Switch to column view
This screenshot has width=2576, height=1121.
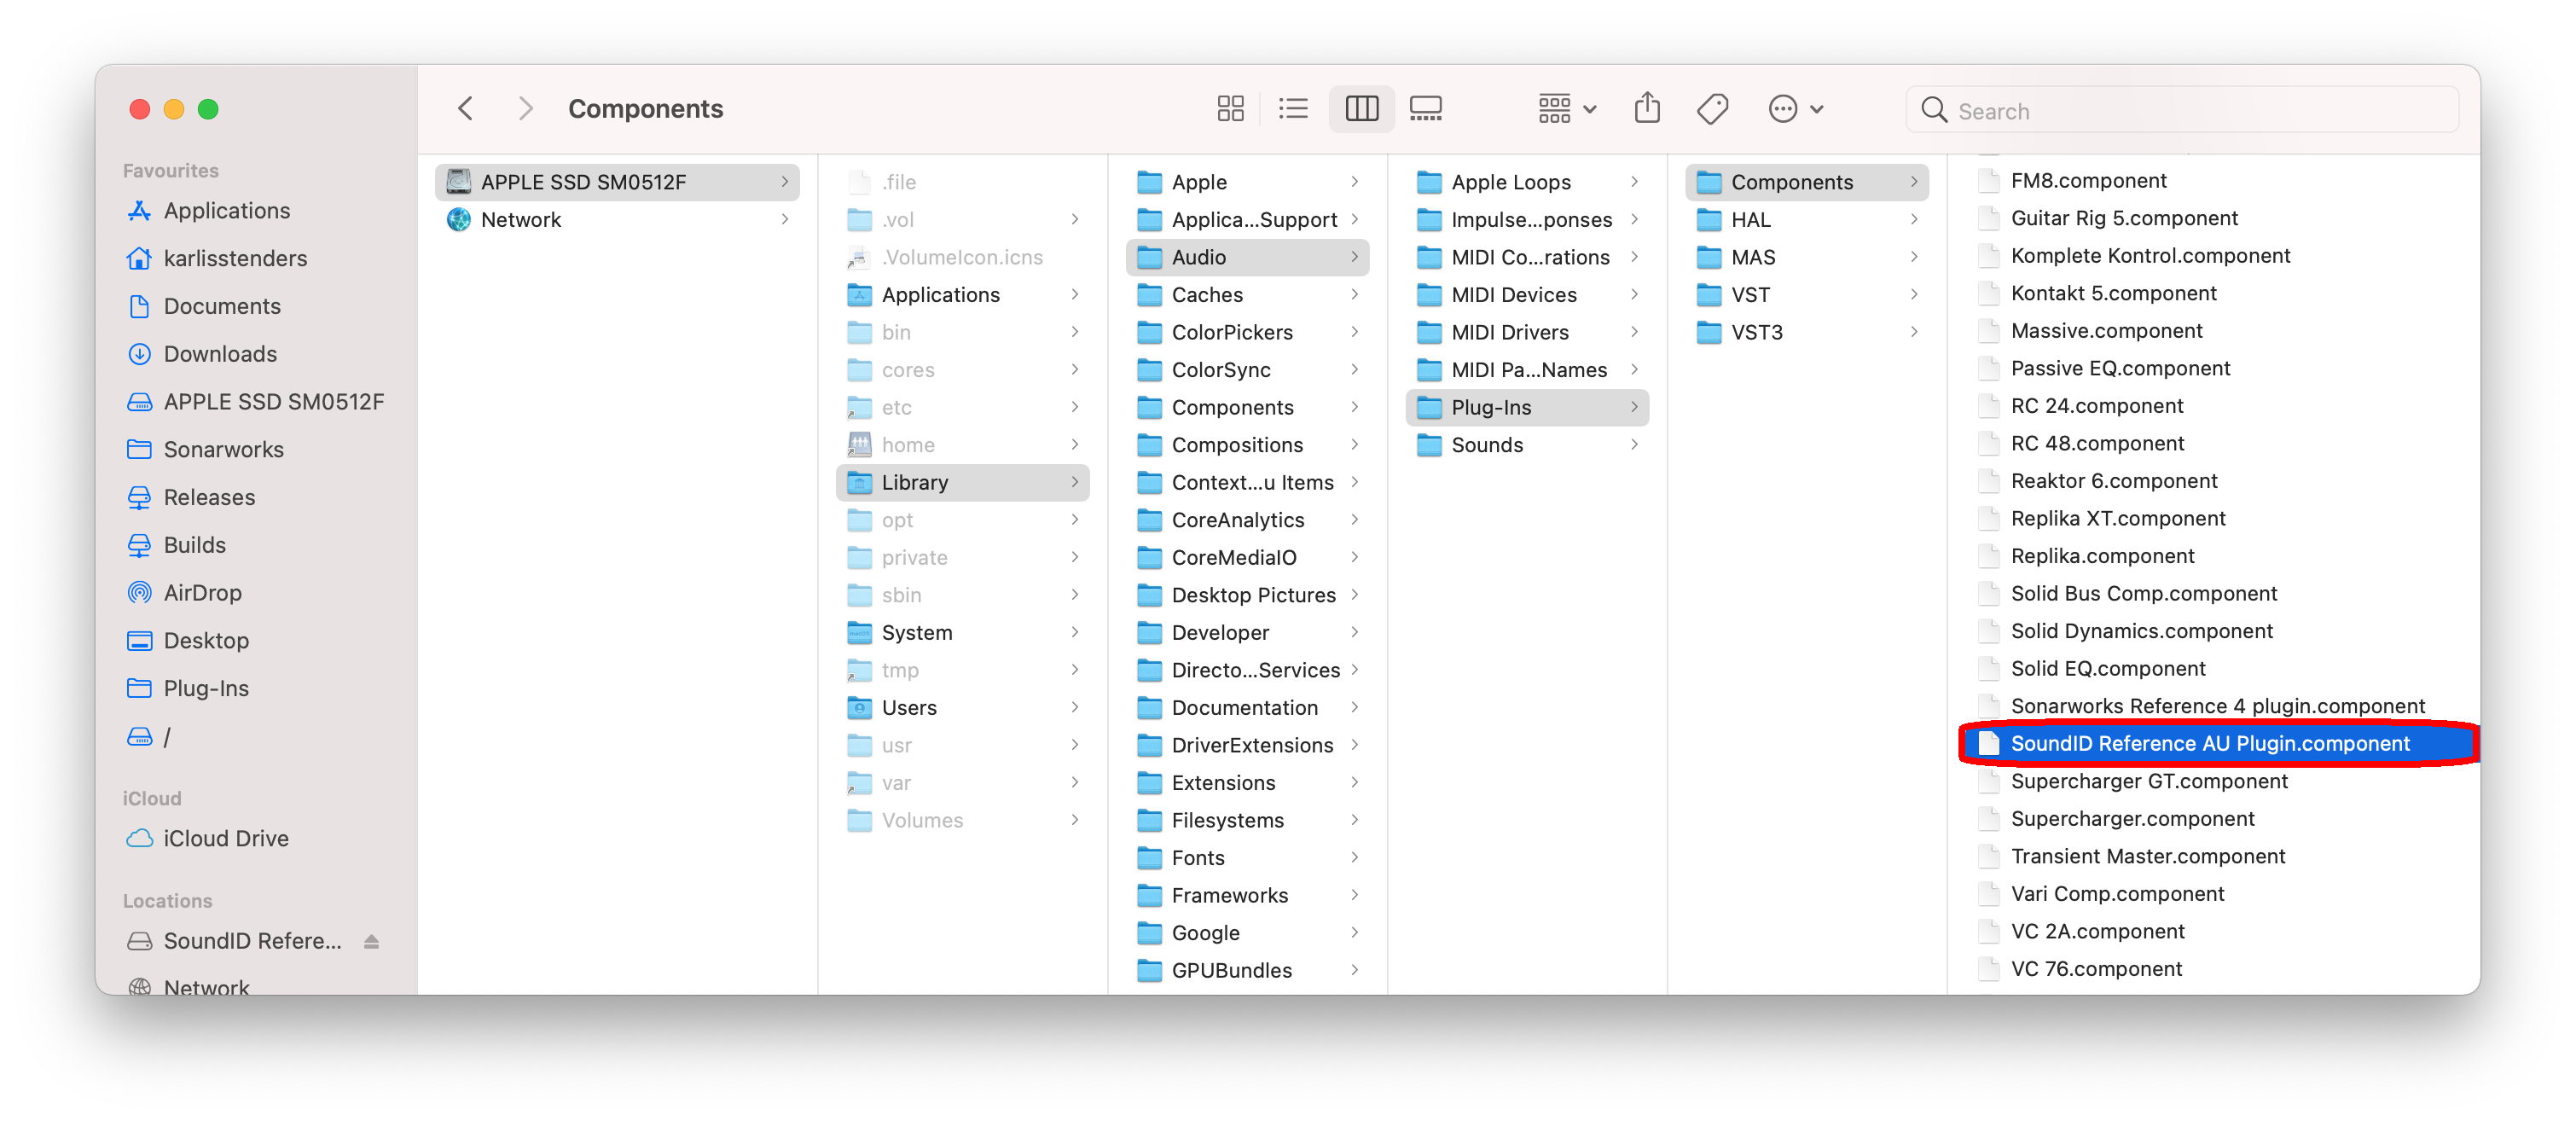[x=1361, y=109]
